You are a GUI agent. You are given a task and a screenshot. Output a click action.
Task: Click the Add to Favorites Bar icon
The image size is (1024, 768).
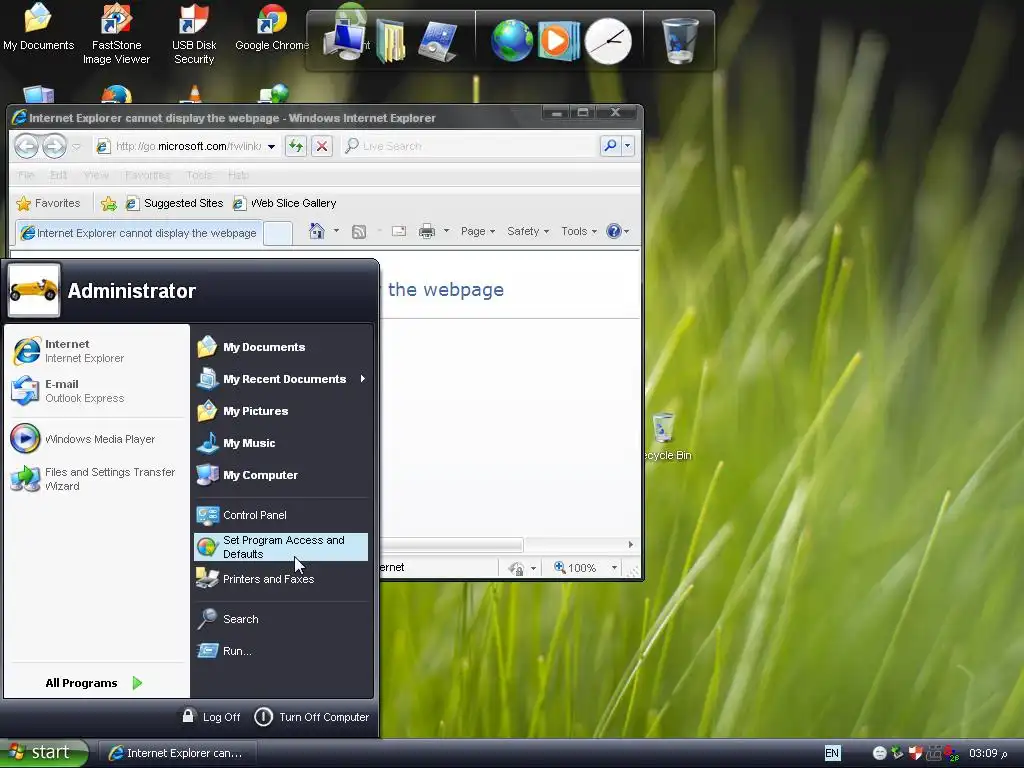click(108, 204)
